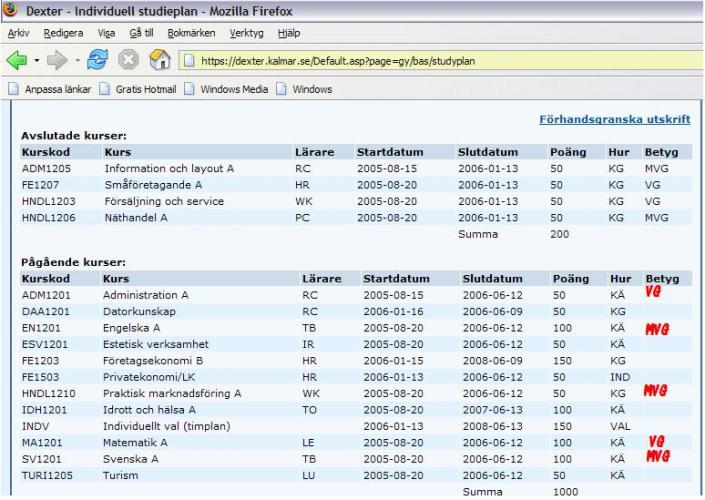This screenshot has height=500, width=705.
Task: Click the Stop loading icon
Action: tap(129, 62)
